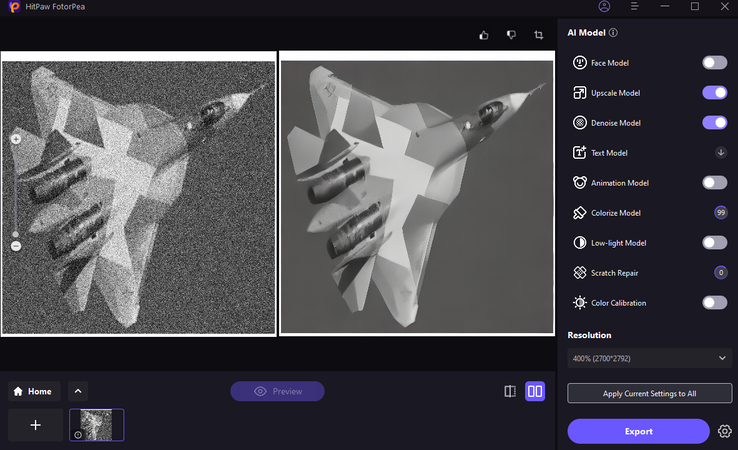Enable the Low-light Model toggle

click(714, 243)
